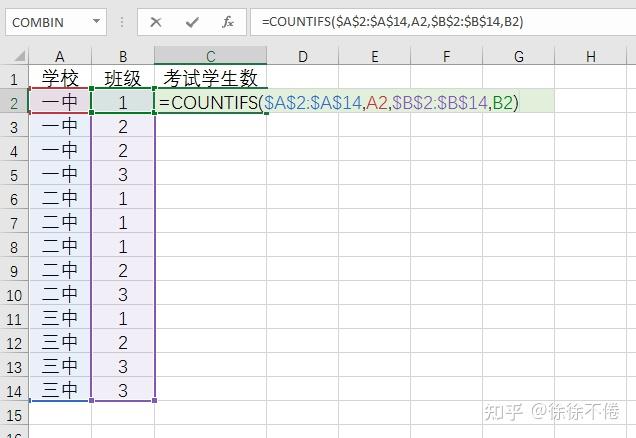This screenshot has height=438, width=636.
Task: Open the Name Box dropdown arrow
Action: point(96,21)
